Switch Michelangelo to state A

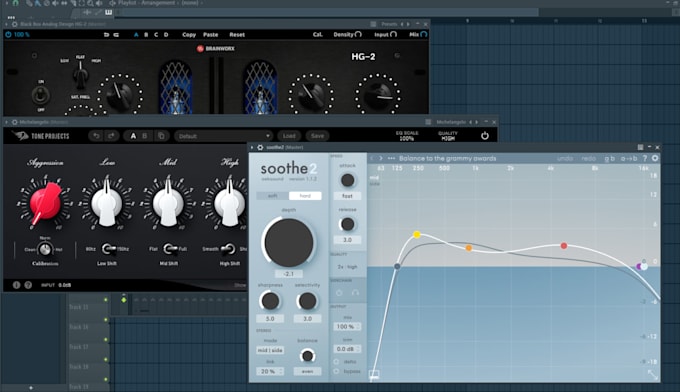coord(133,136)
